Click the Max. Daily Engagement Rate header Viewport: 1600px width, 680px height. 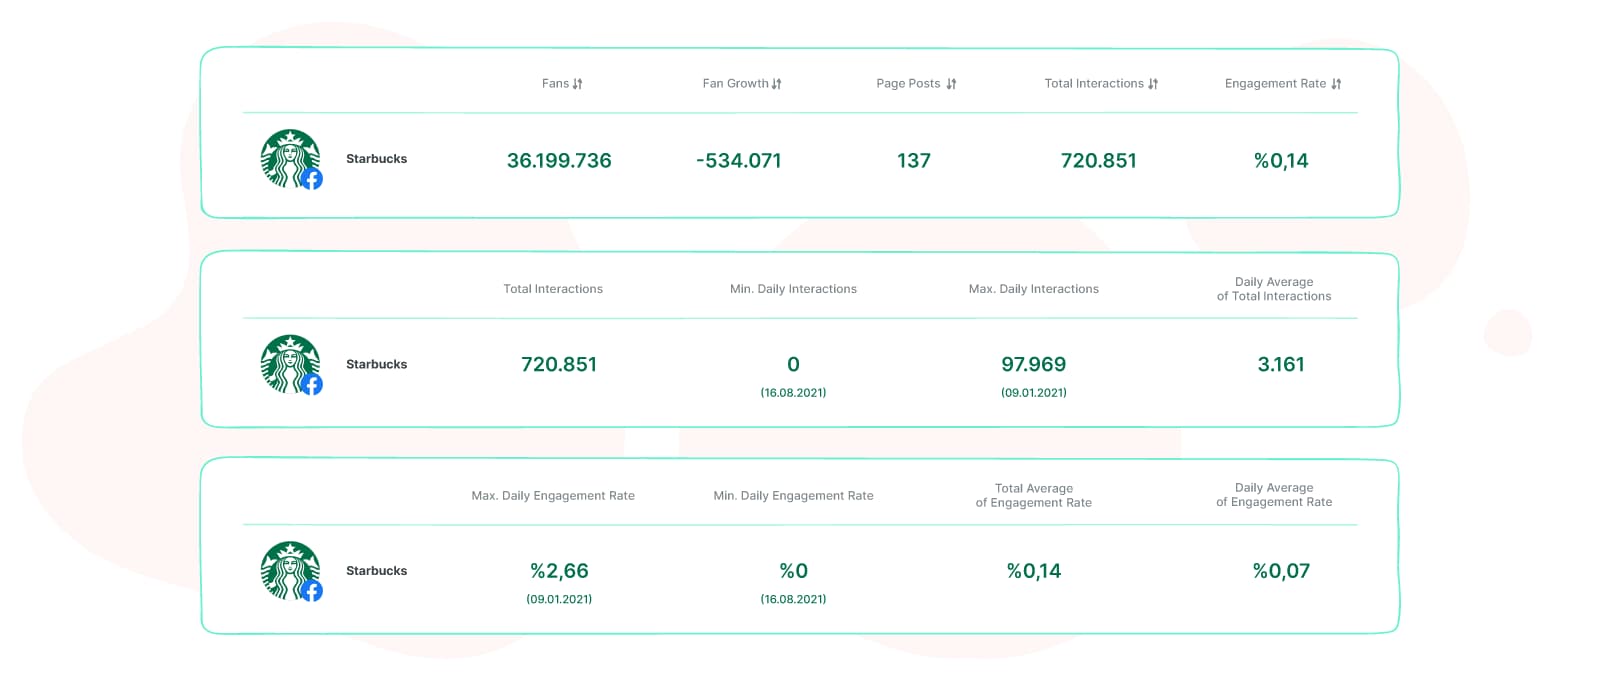553,496
